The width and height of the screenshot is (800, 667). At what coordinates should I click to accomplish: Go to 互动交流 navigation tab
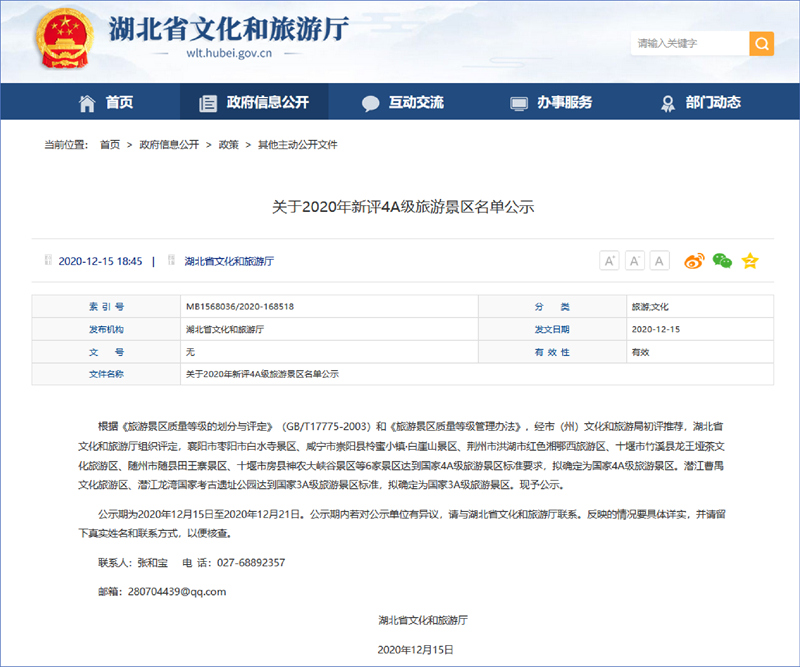pyautogui.click(x=403, y=102)
